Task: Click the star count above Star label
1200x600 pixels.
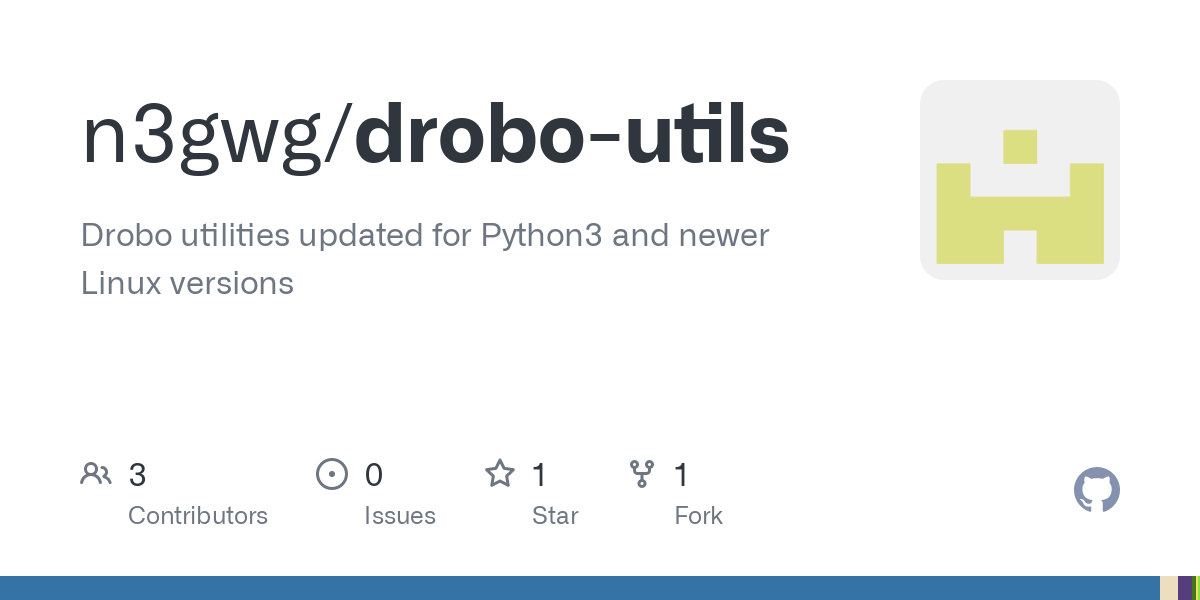Action: [x=539, y=475]
